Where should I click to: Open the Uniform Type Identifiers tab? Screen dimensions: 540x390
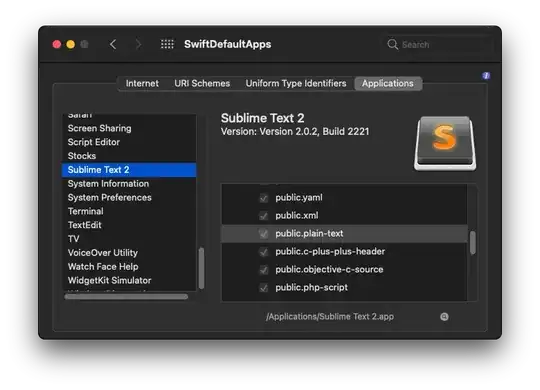[296, 83]
